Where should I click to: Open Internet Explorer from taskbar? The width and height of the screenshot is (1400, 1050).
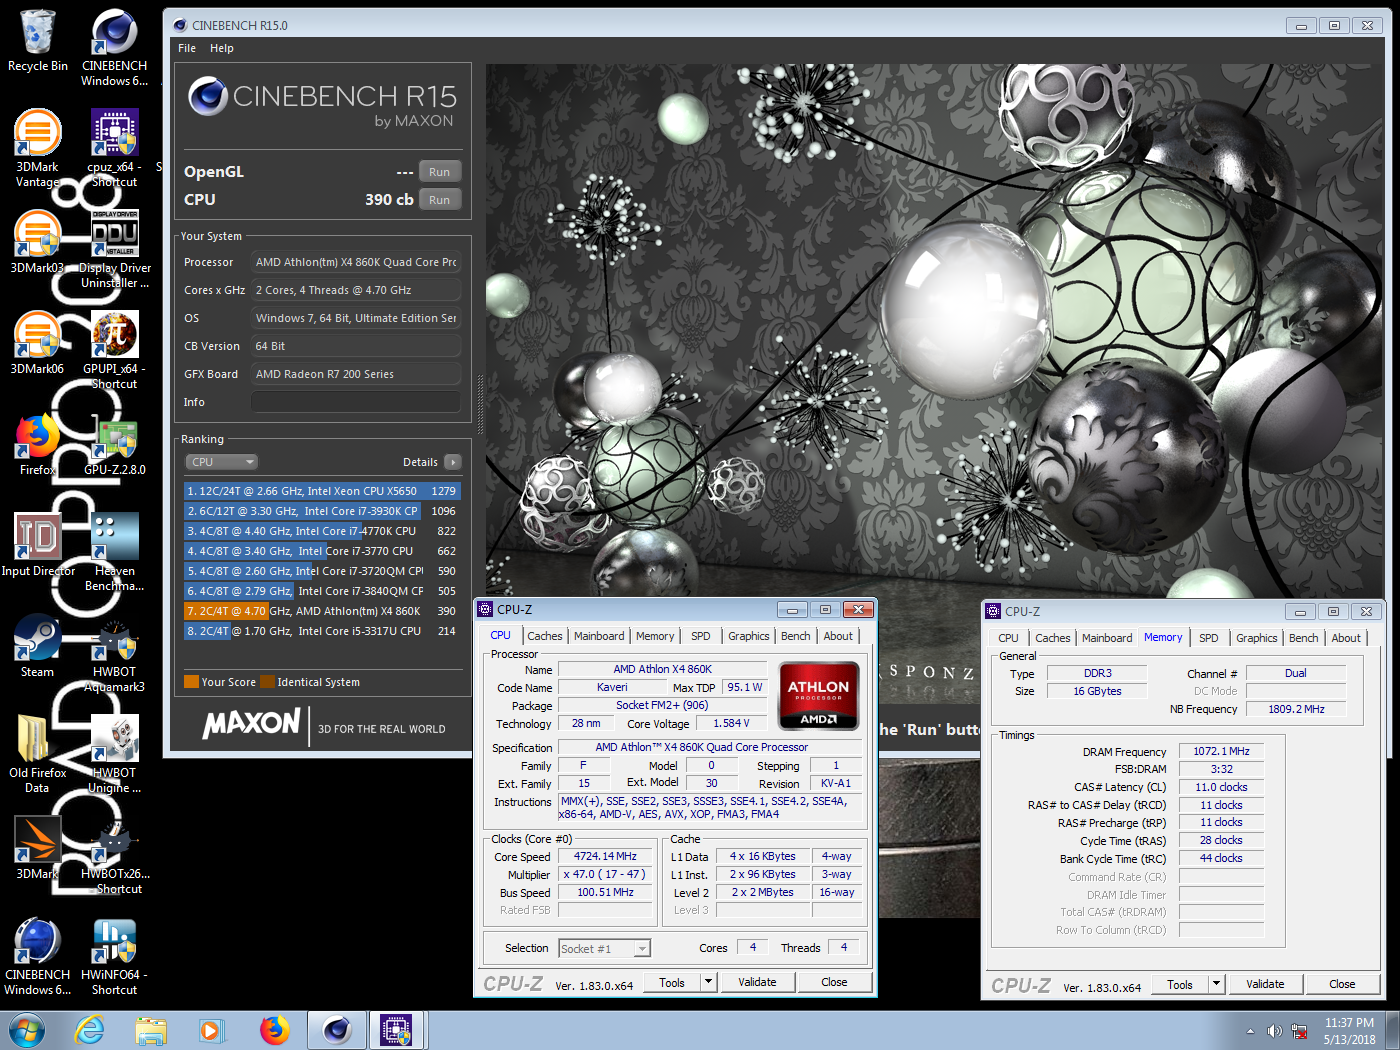[x=90, y=1030]
